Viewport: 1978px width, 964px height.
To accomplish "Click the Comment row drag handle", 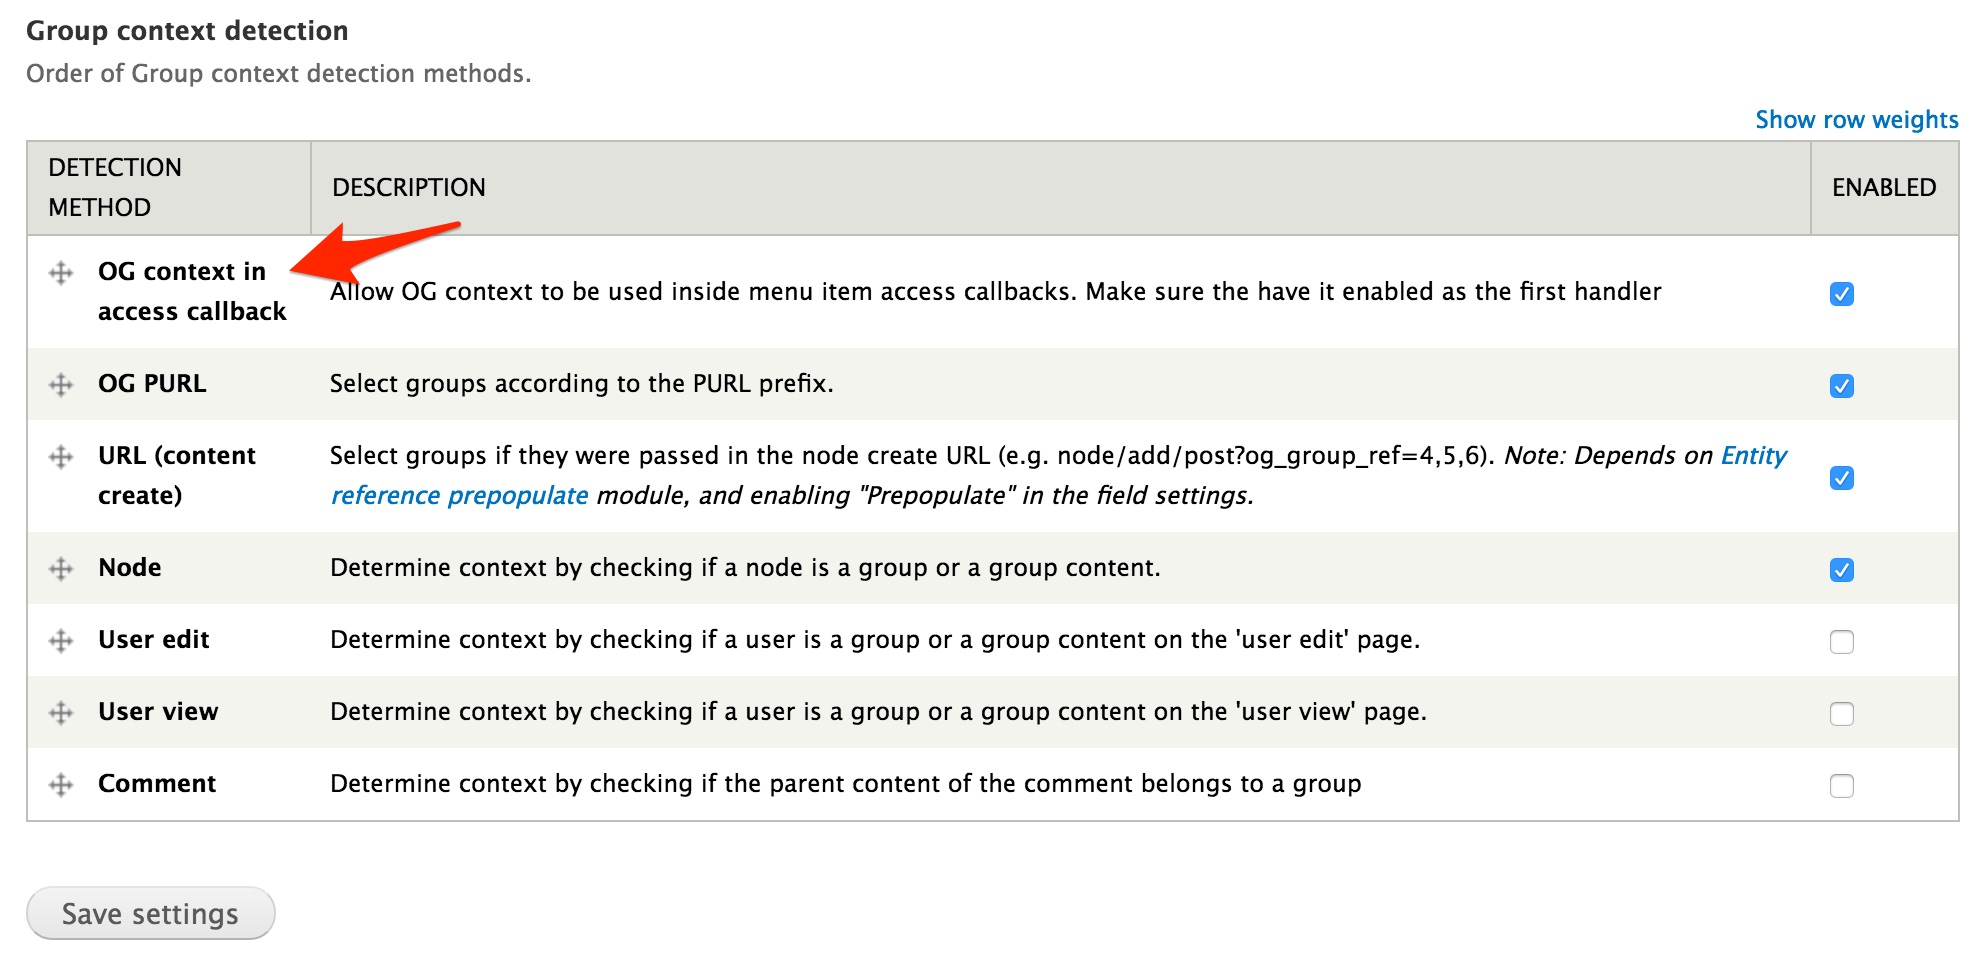I will 61,784.
